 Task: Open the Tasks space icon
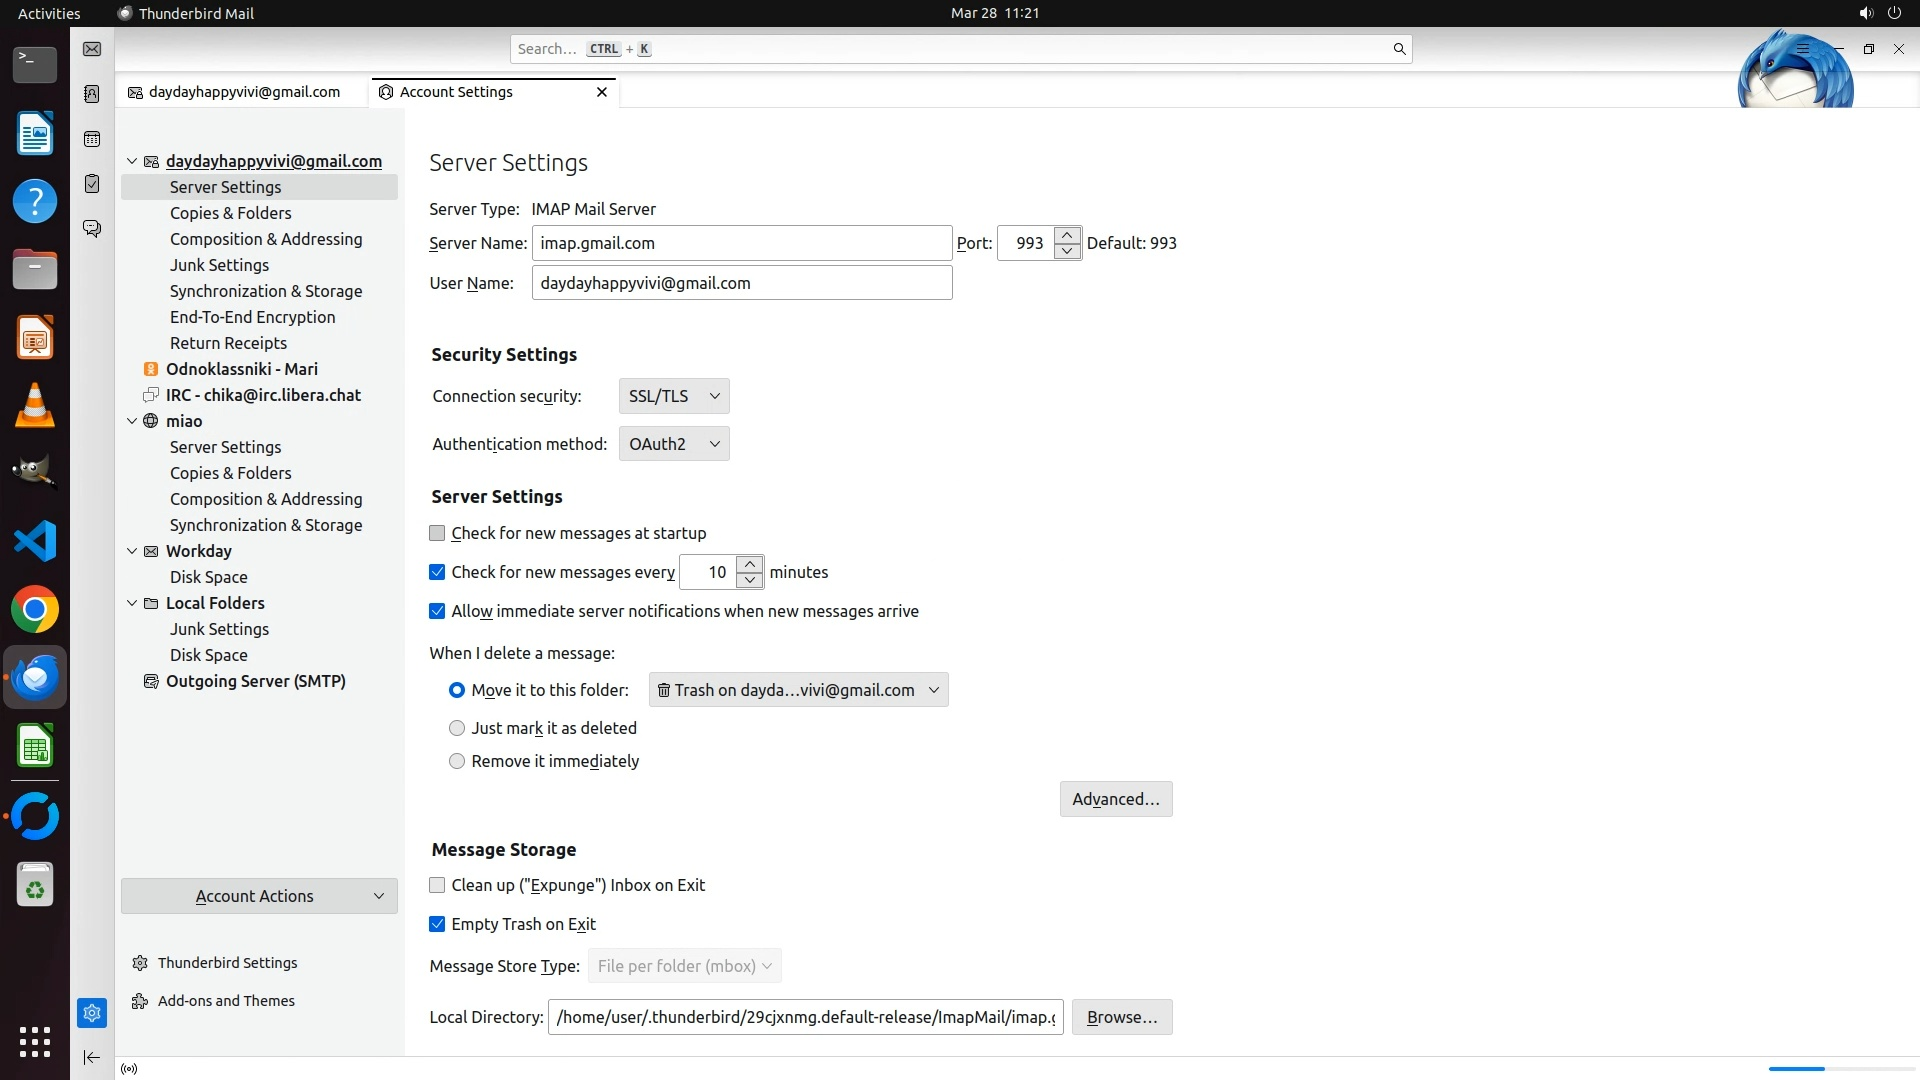pos(92,184)
